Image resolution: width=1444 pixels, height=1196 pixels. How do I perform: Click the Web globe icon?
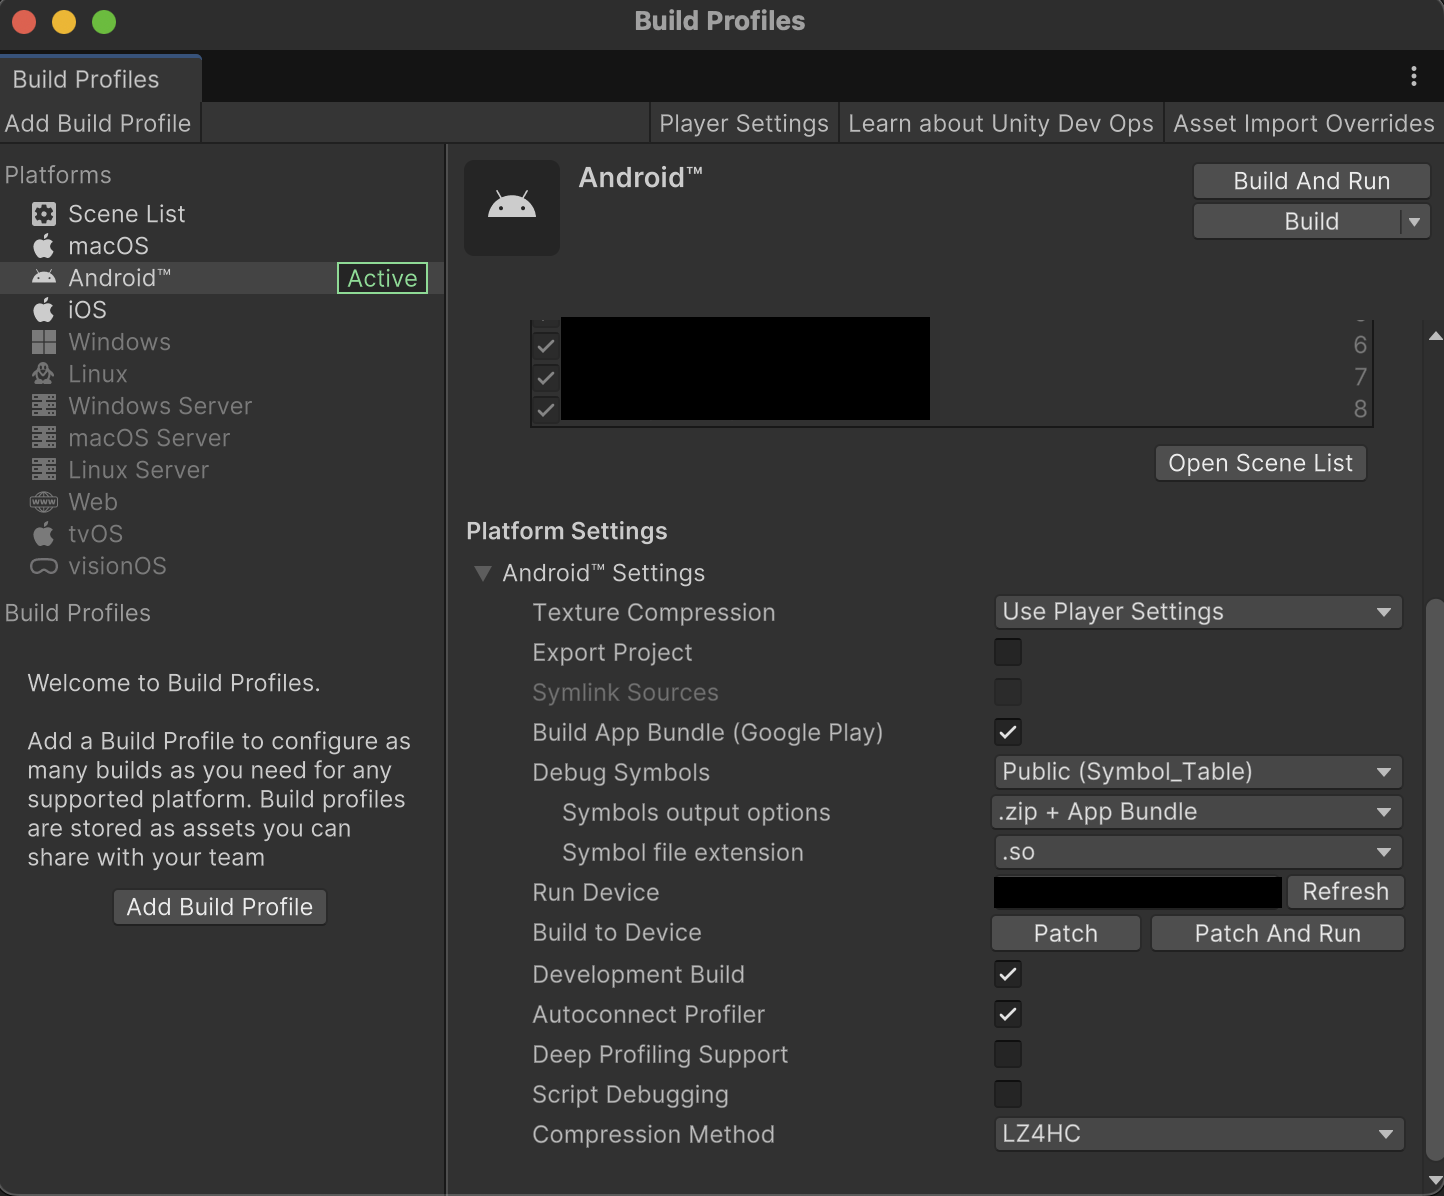click(x=44, y=502)
